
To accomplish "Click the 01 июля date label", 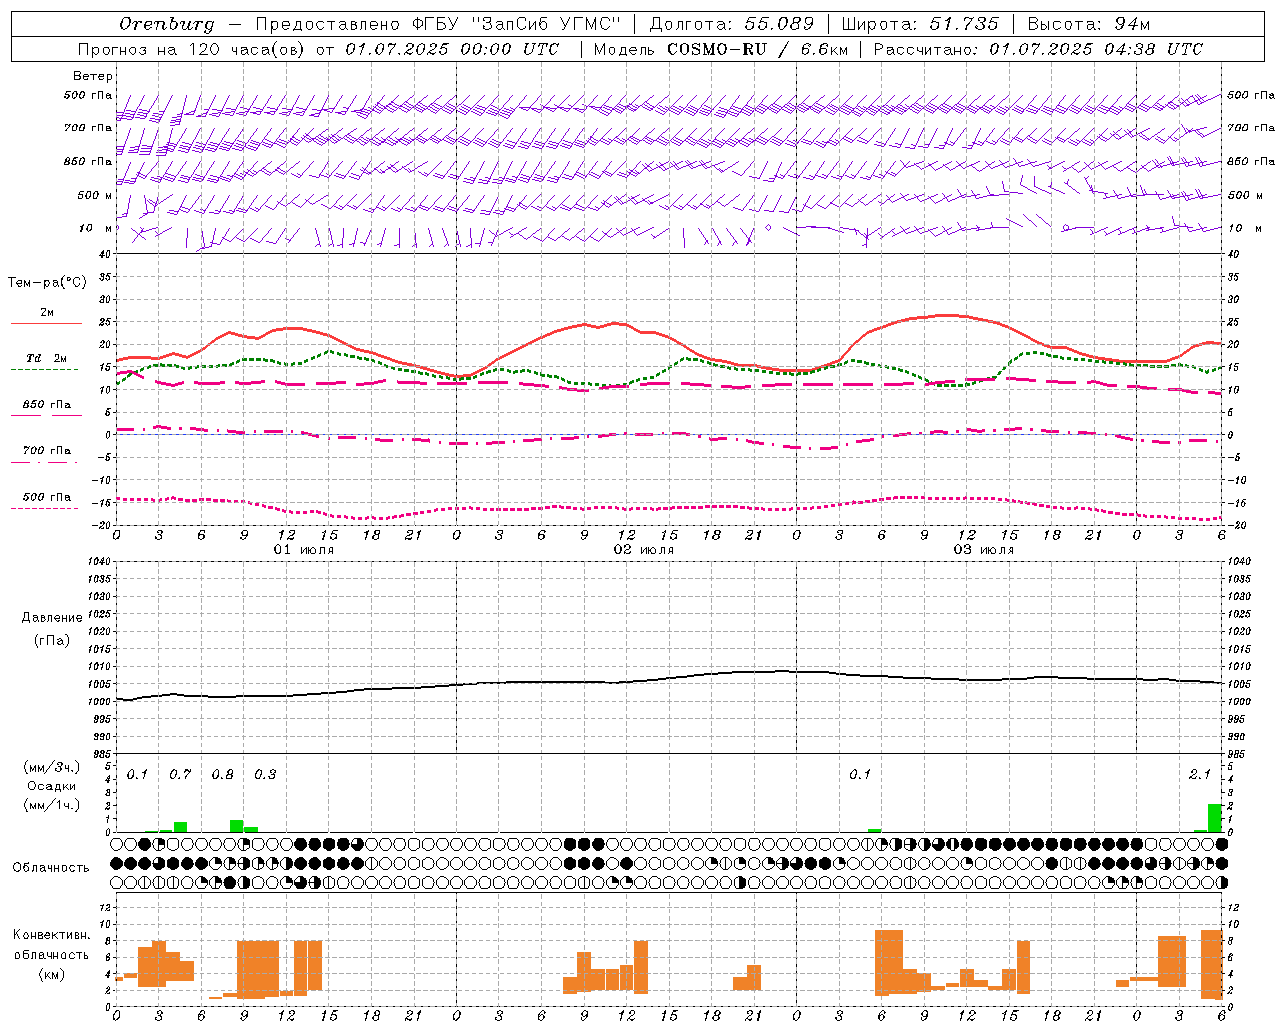I will [304, 549].
